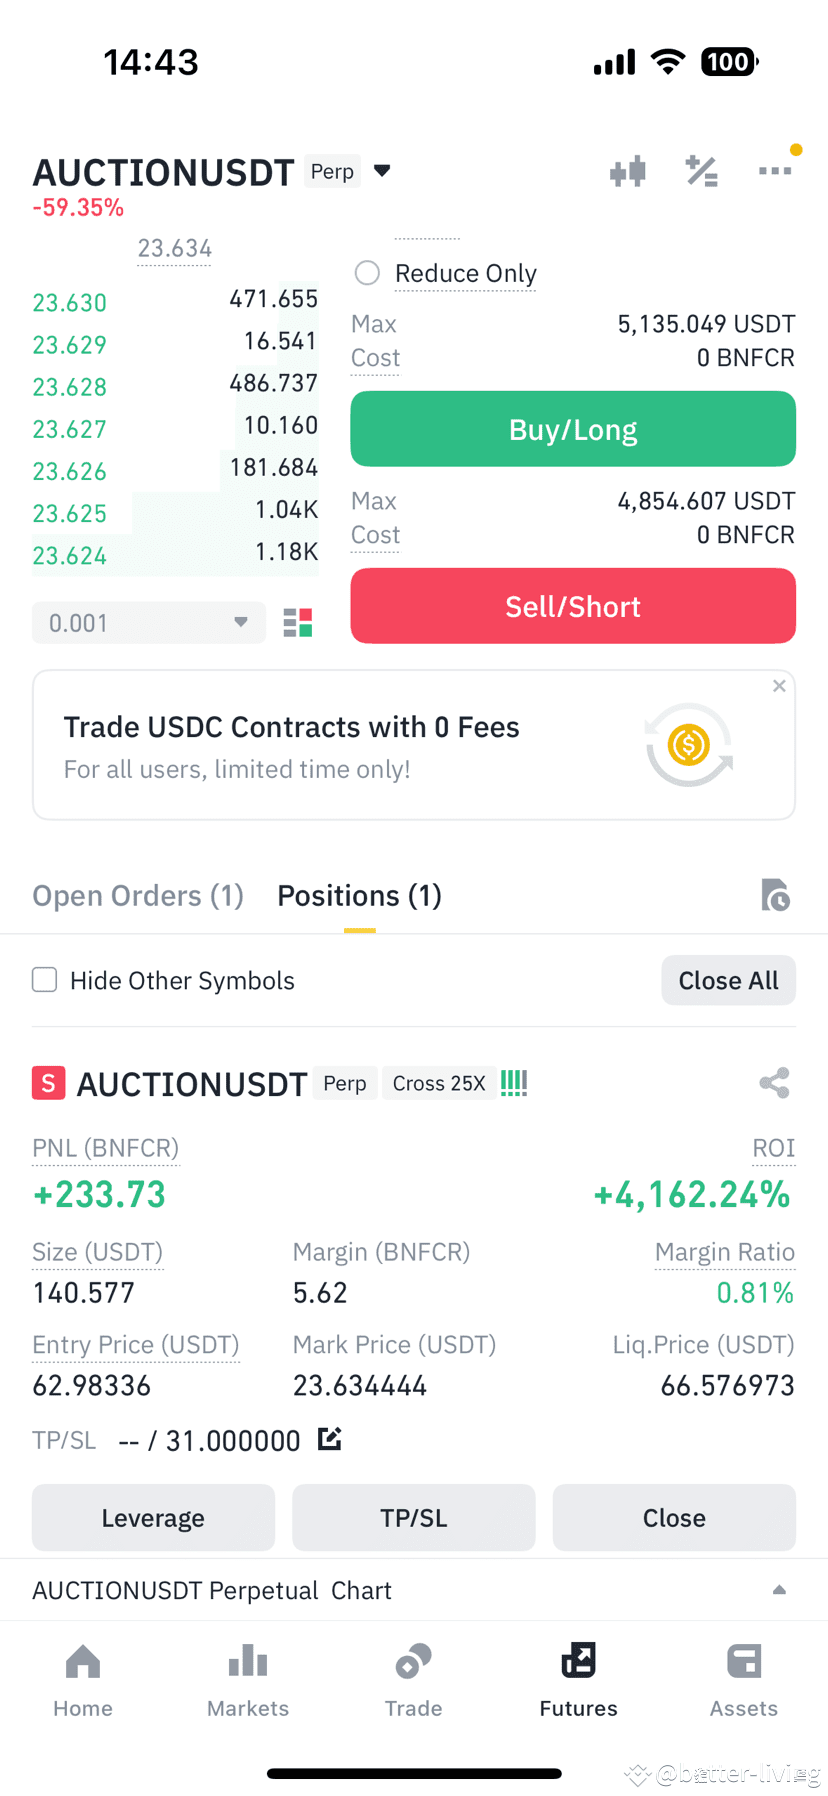Open the Assets wallet tab
The image size is (828, 1796).
click(x=744, y=1681)
